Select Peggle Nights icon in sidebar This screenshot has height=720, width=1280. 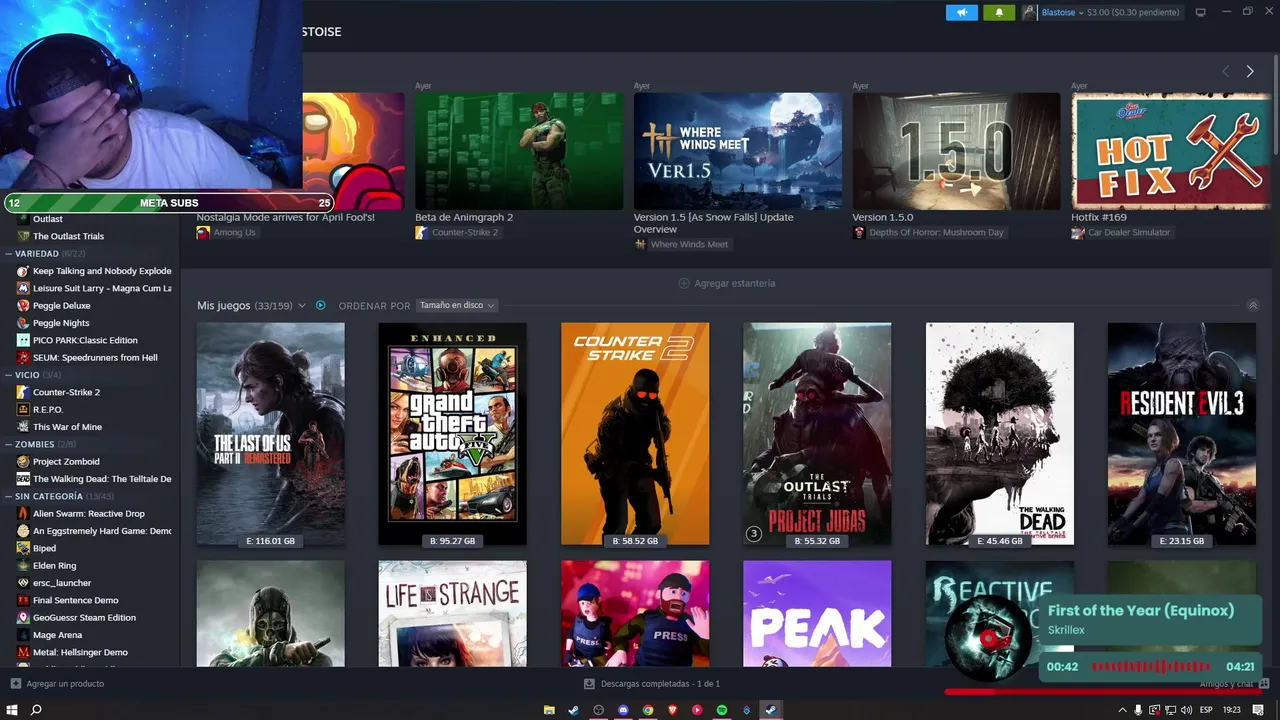[24, 323]
